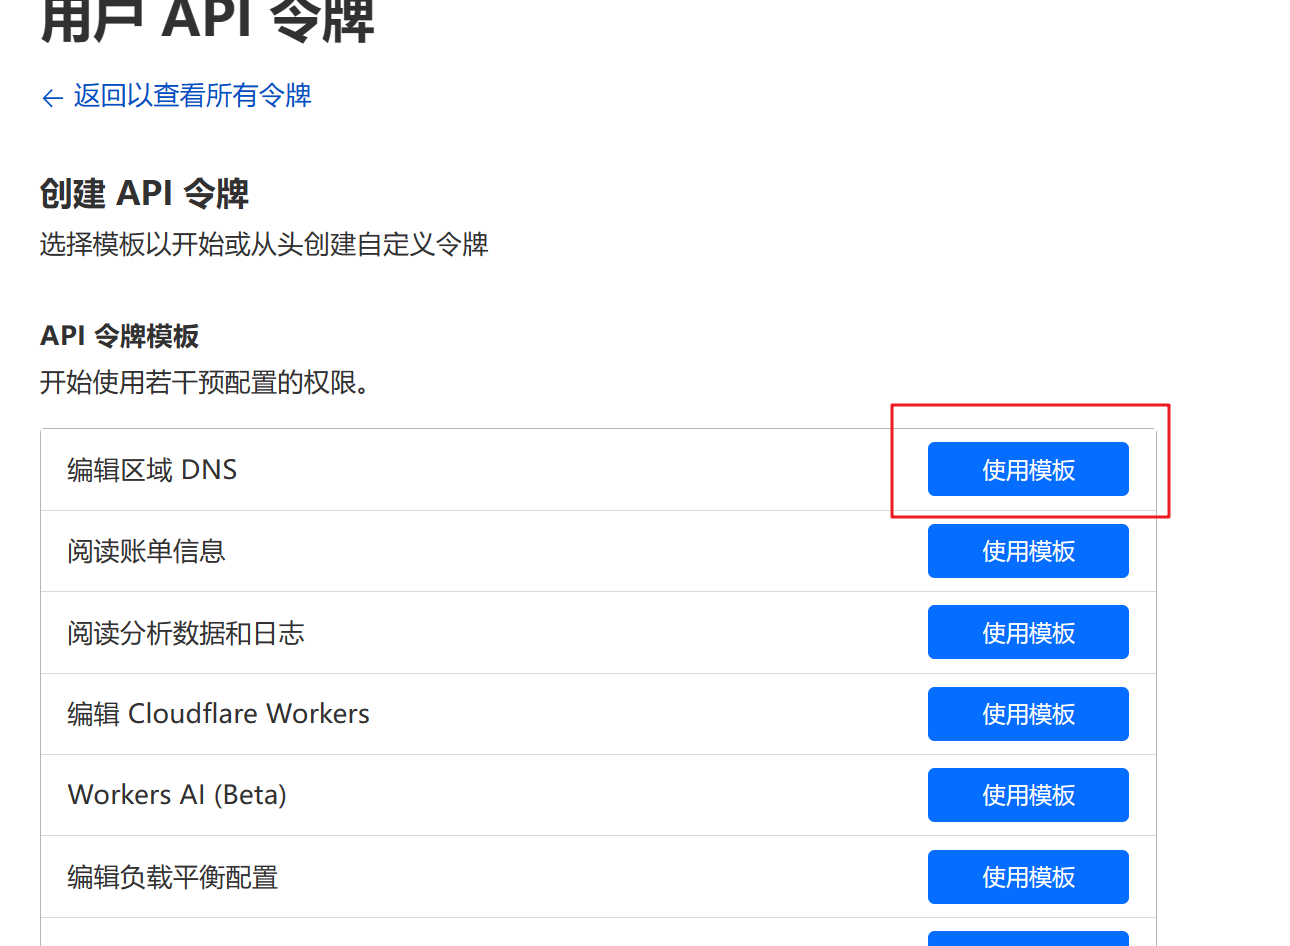Use template for 阅读账单信息
The width and height of the screenshot is (1290, 946).
tap(1027, 551)
